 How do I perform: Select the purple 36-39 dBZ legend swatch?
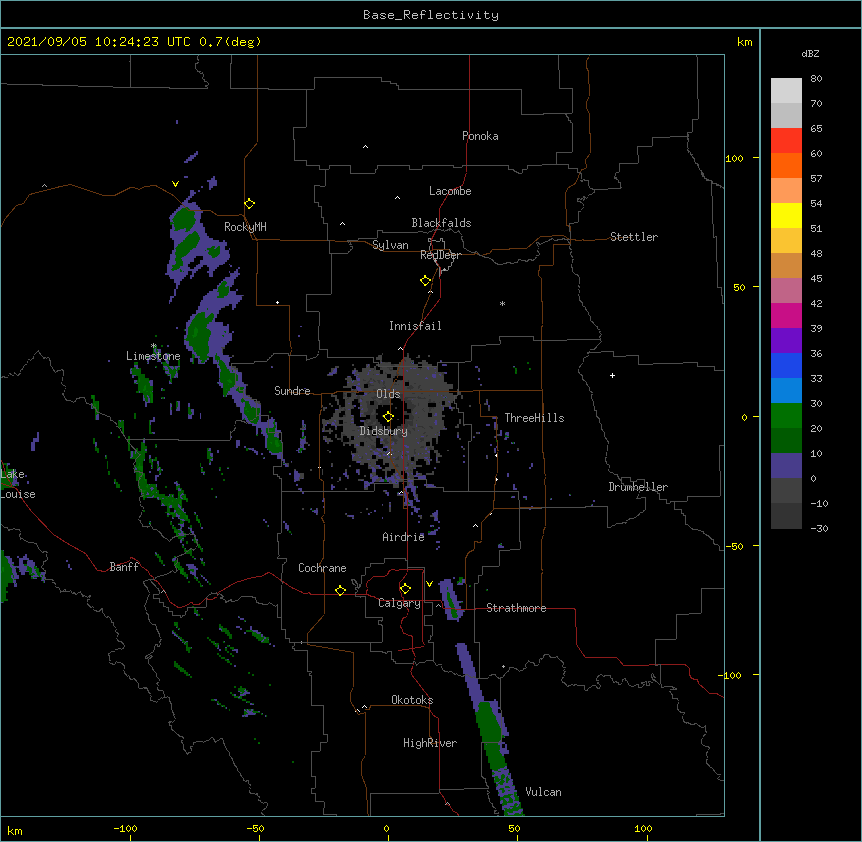[786, 341]
